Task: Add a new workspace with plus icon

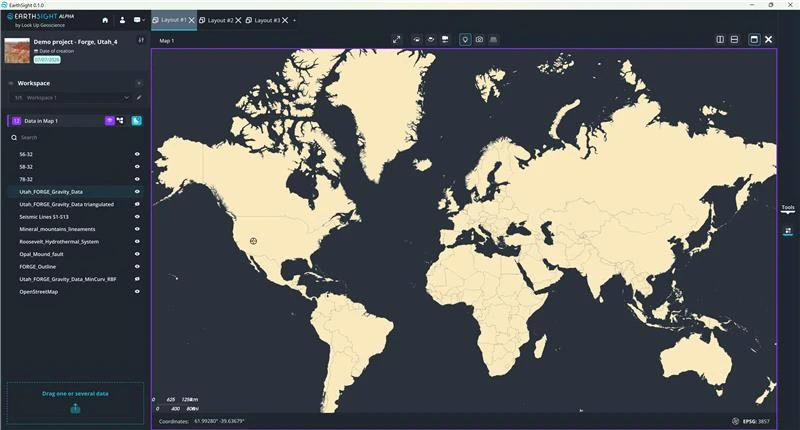Action: [x=139, y=83]
